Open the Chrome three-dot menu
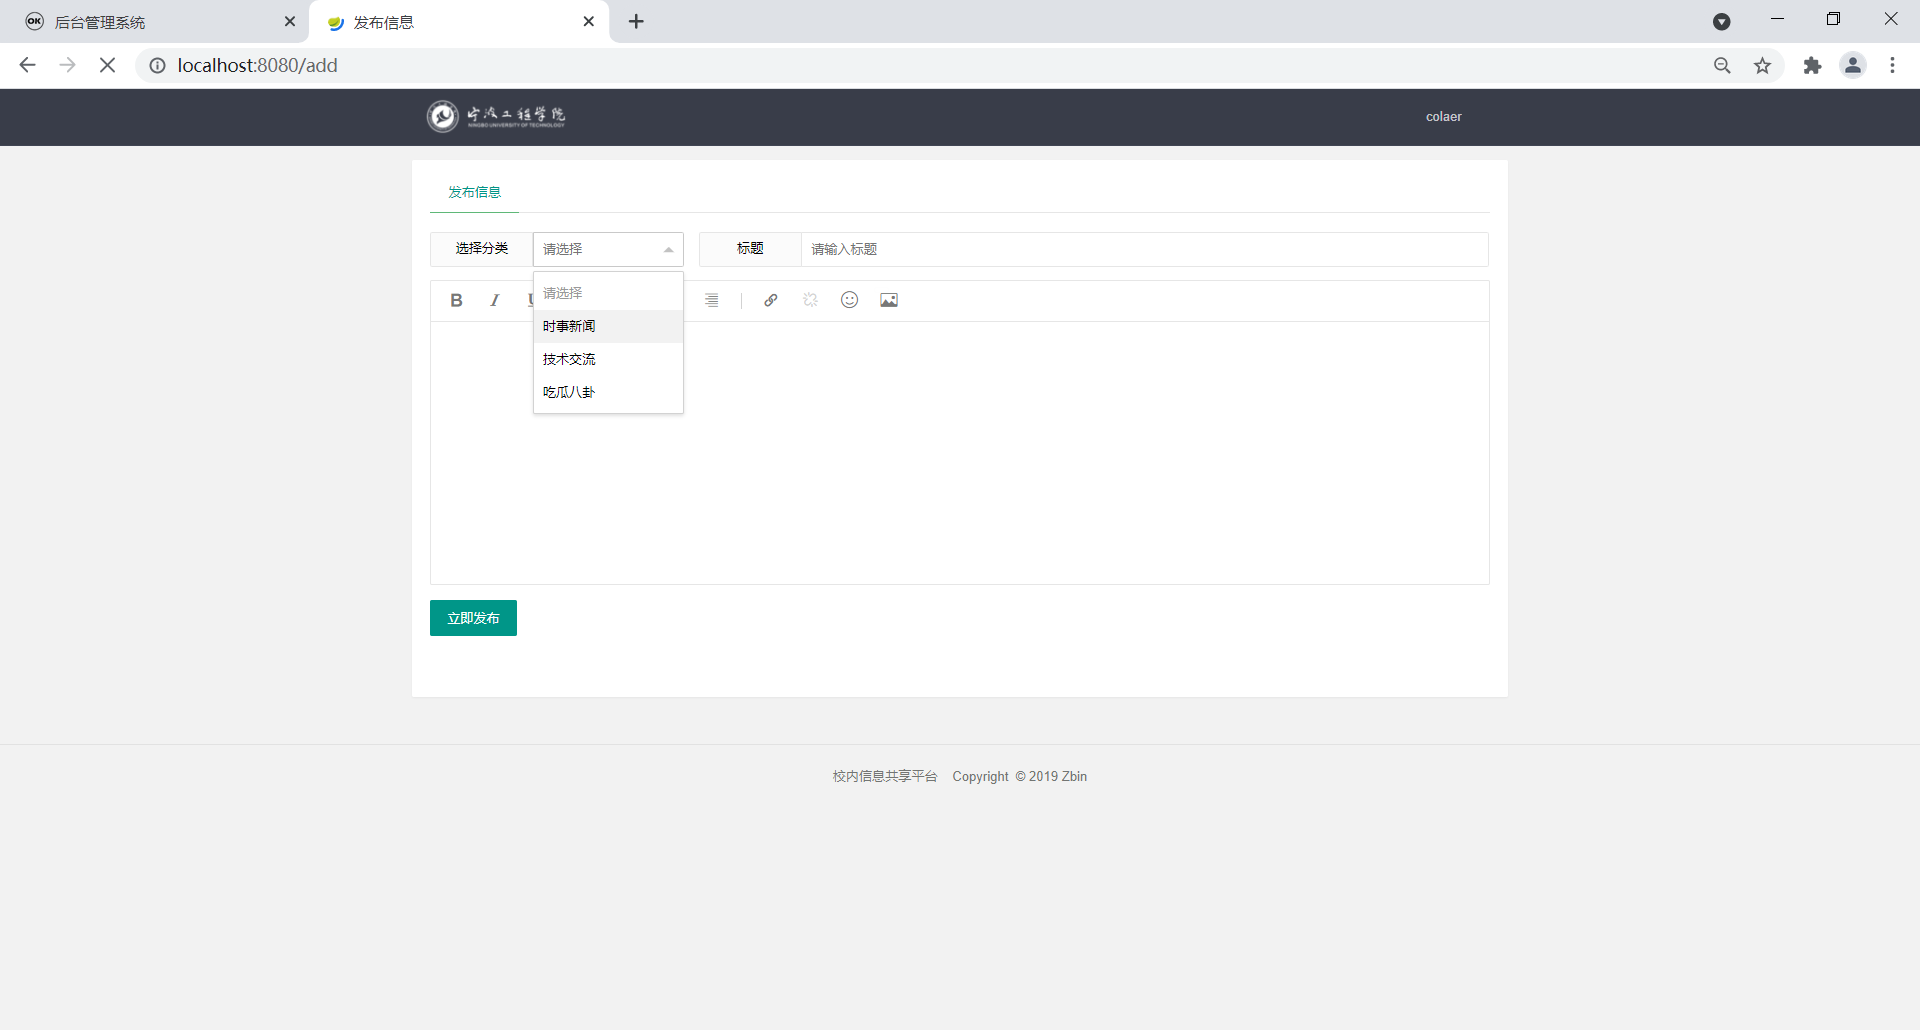This screenshot has height=1030, width=1920. [x=1892, y=65]
